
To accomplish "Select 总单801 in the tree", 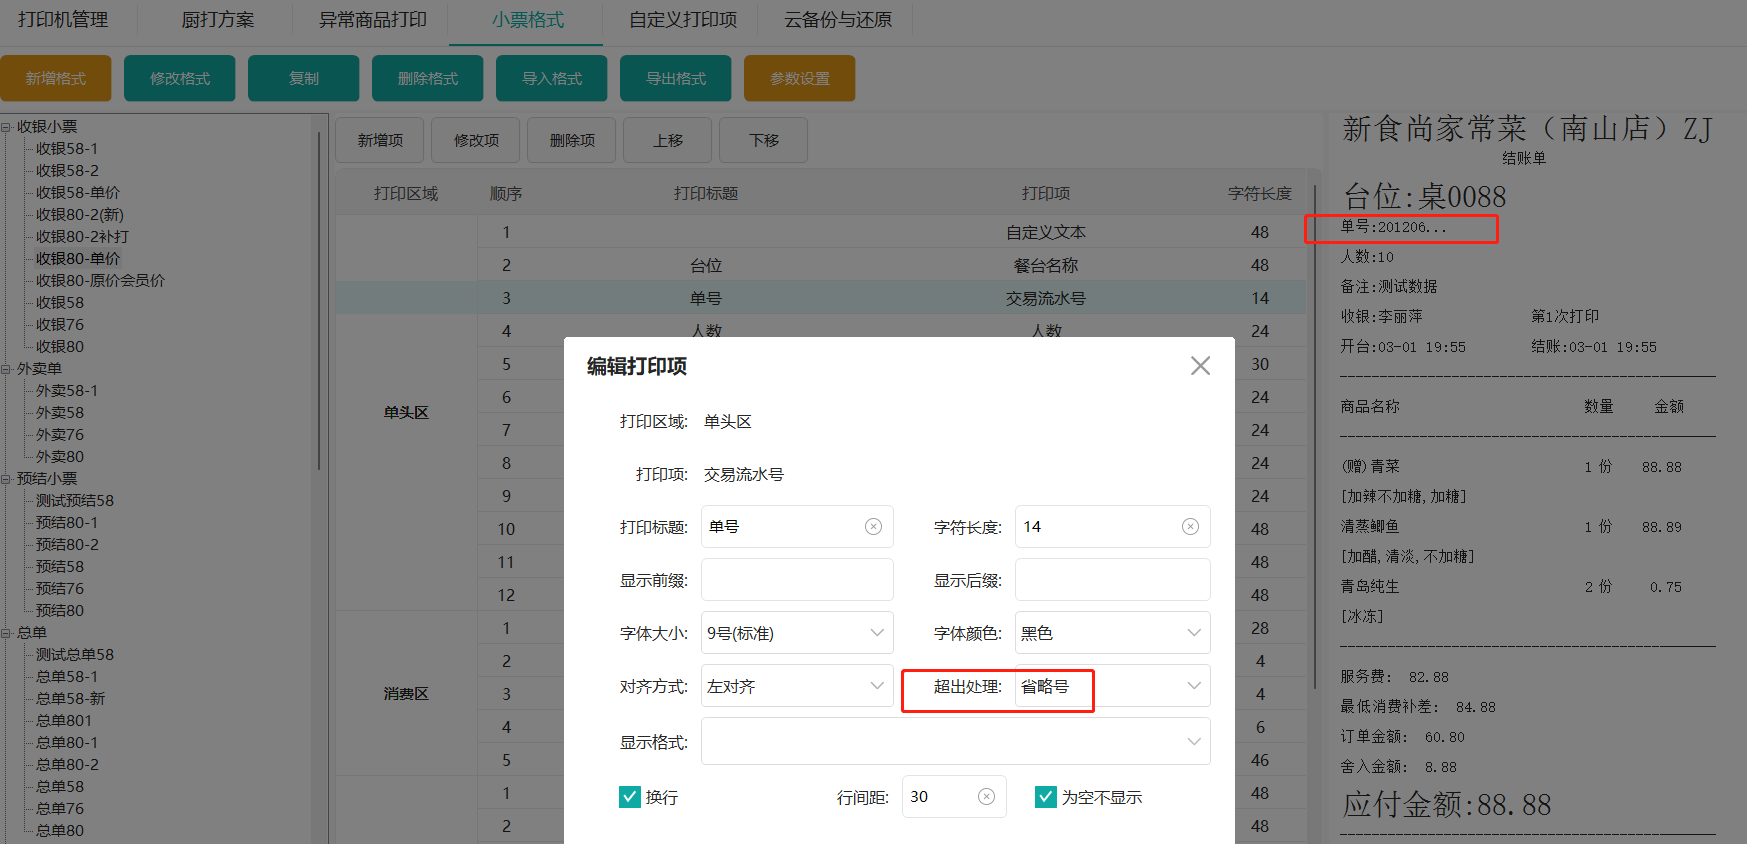I will click(64, 721).
